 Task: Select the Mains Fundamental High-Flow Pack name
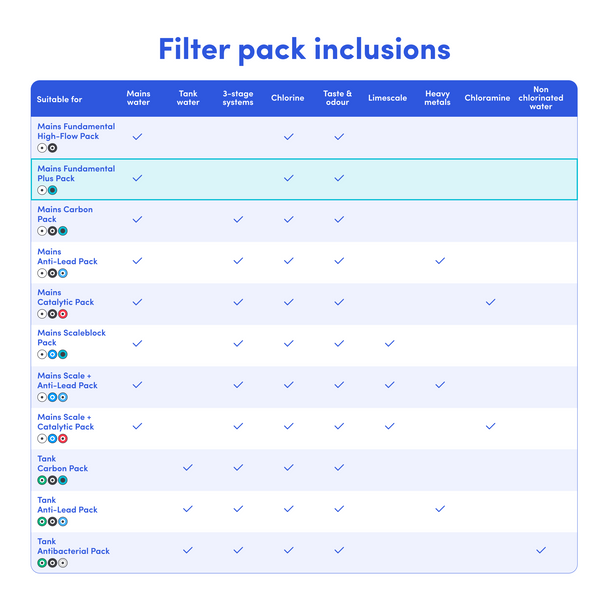coord(76,131)
